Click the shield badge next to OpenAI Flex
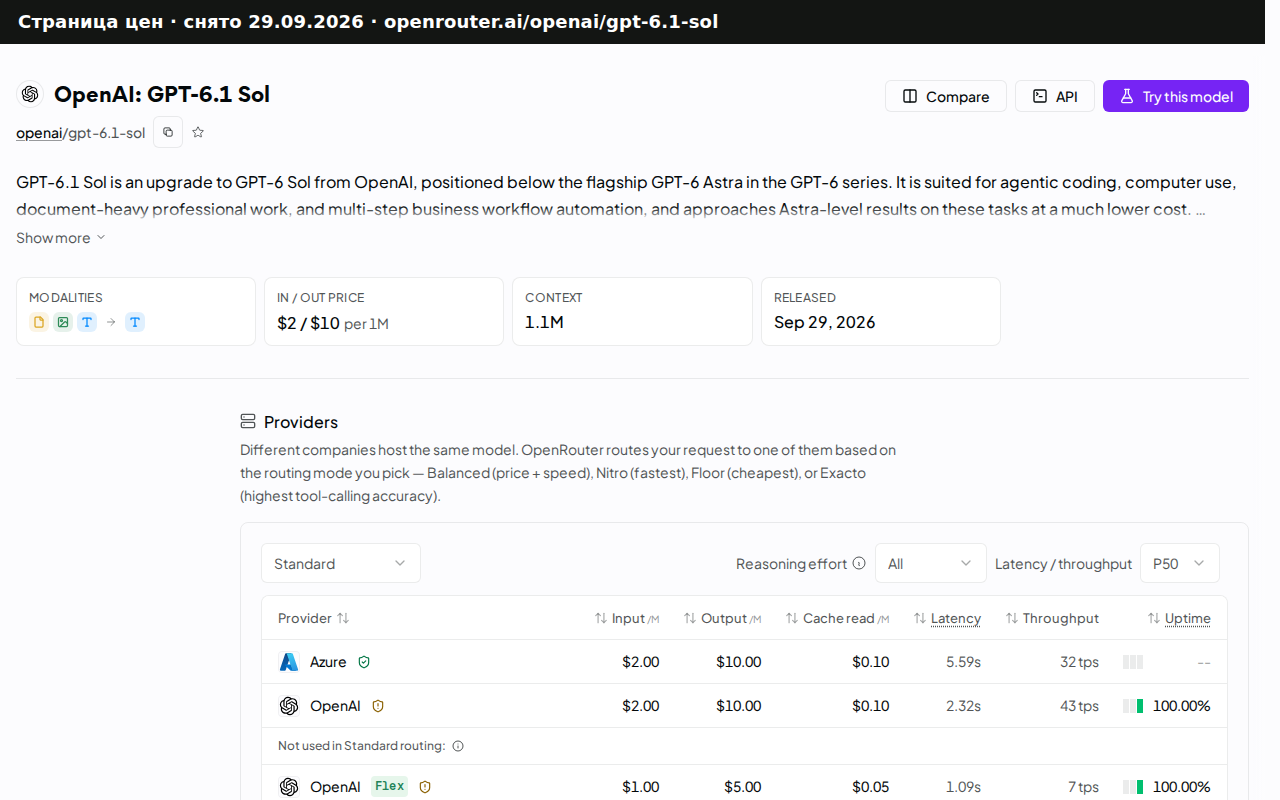Image resolution: width=1280 pixels, height=800 pixels. 425,787
